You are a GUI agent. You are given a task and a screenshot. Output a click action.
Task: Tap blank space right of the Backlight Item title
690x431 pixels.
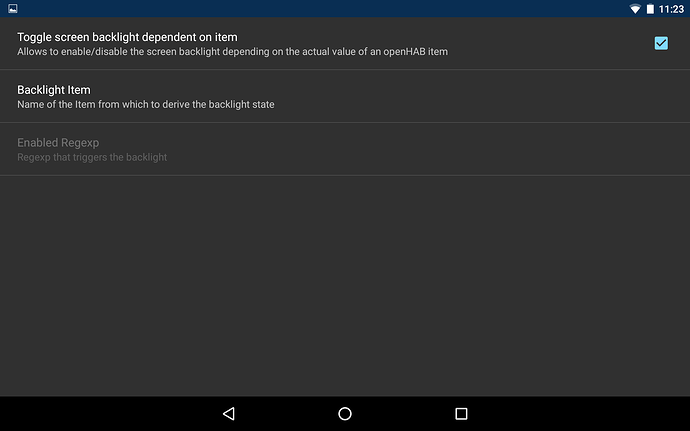click(400, 91)
